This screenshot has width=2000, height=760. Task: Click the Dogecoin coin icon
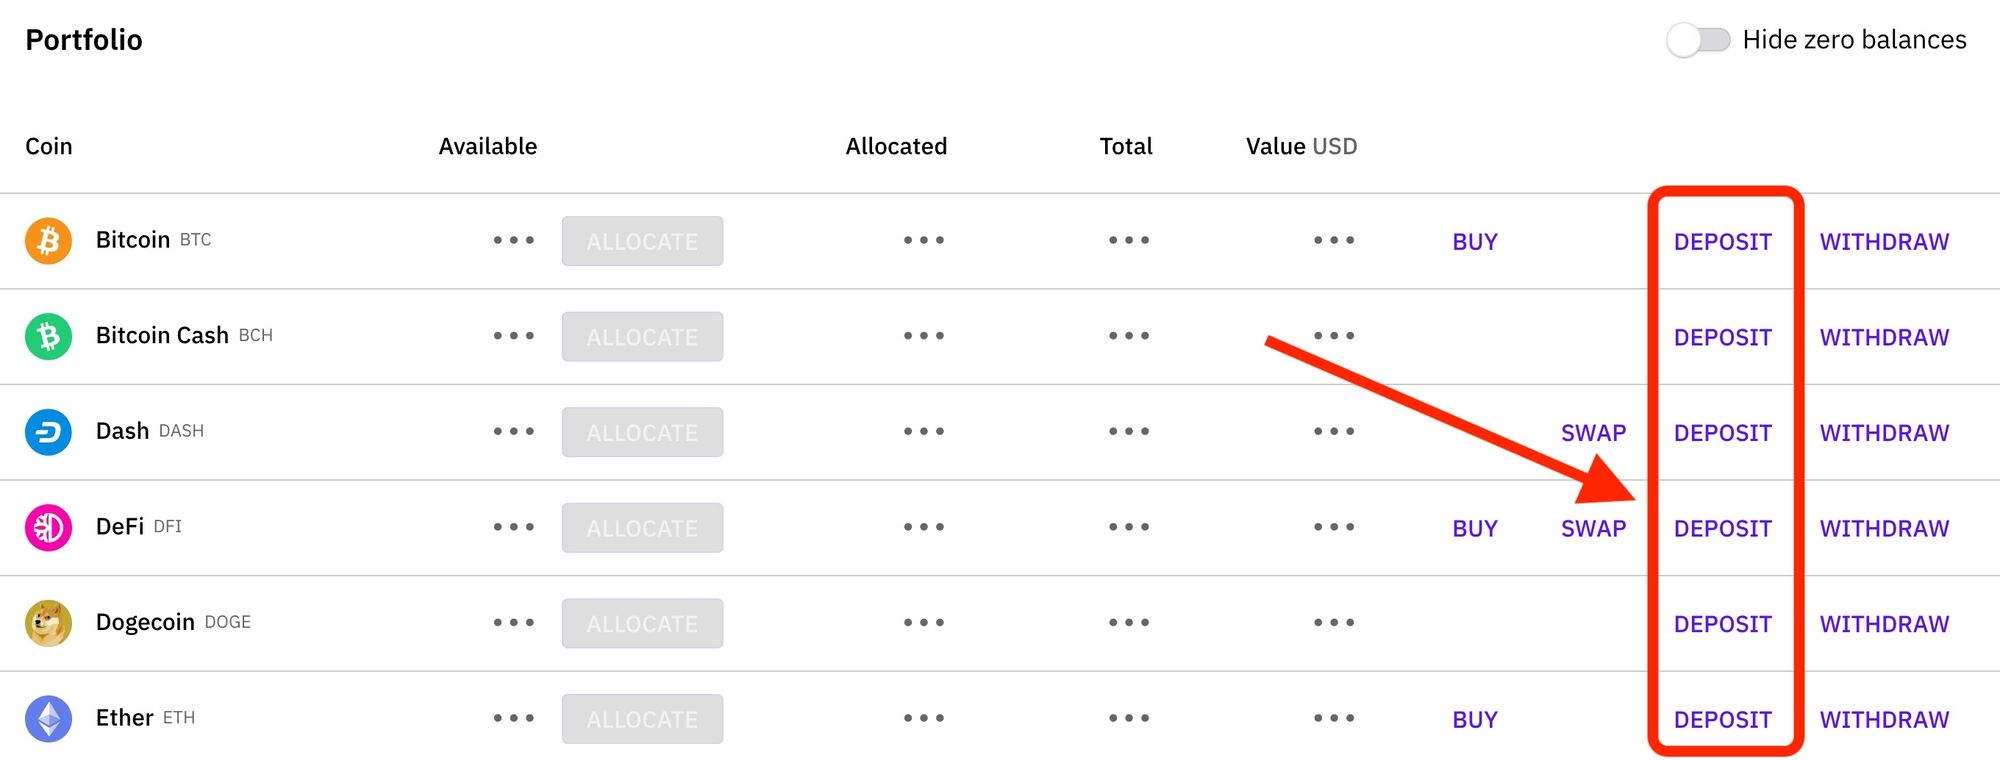click(x=48, y=623)
